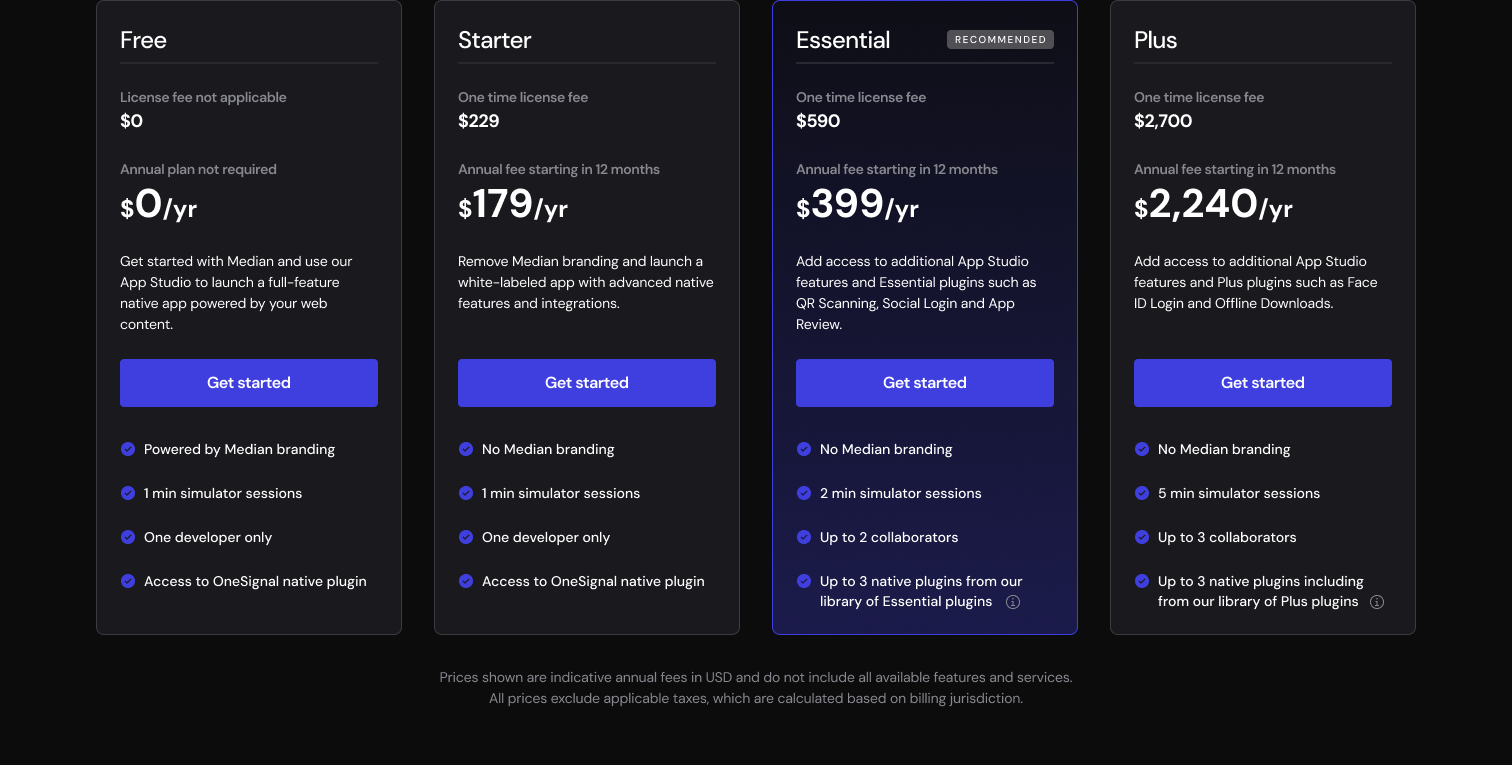Select the Plus plan heading
Image resolution: width=1512 pixels, height=765 pixels.
pos(1155,40)
